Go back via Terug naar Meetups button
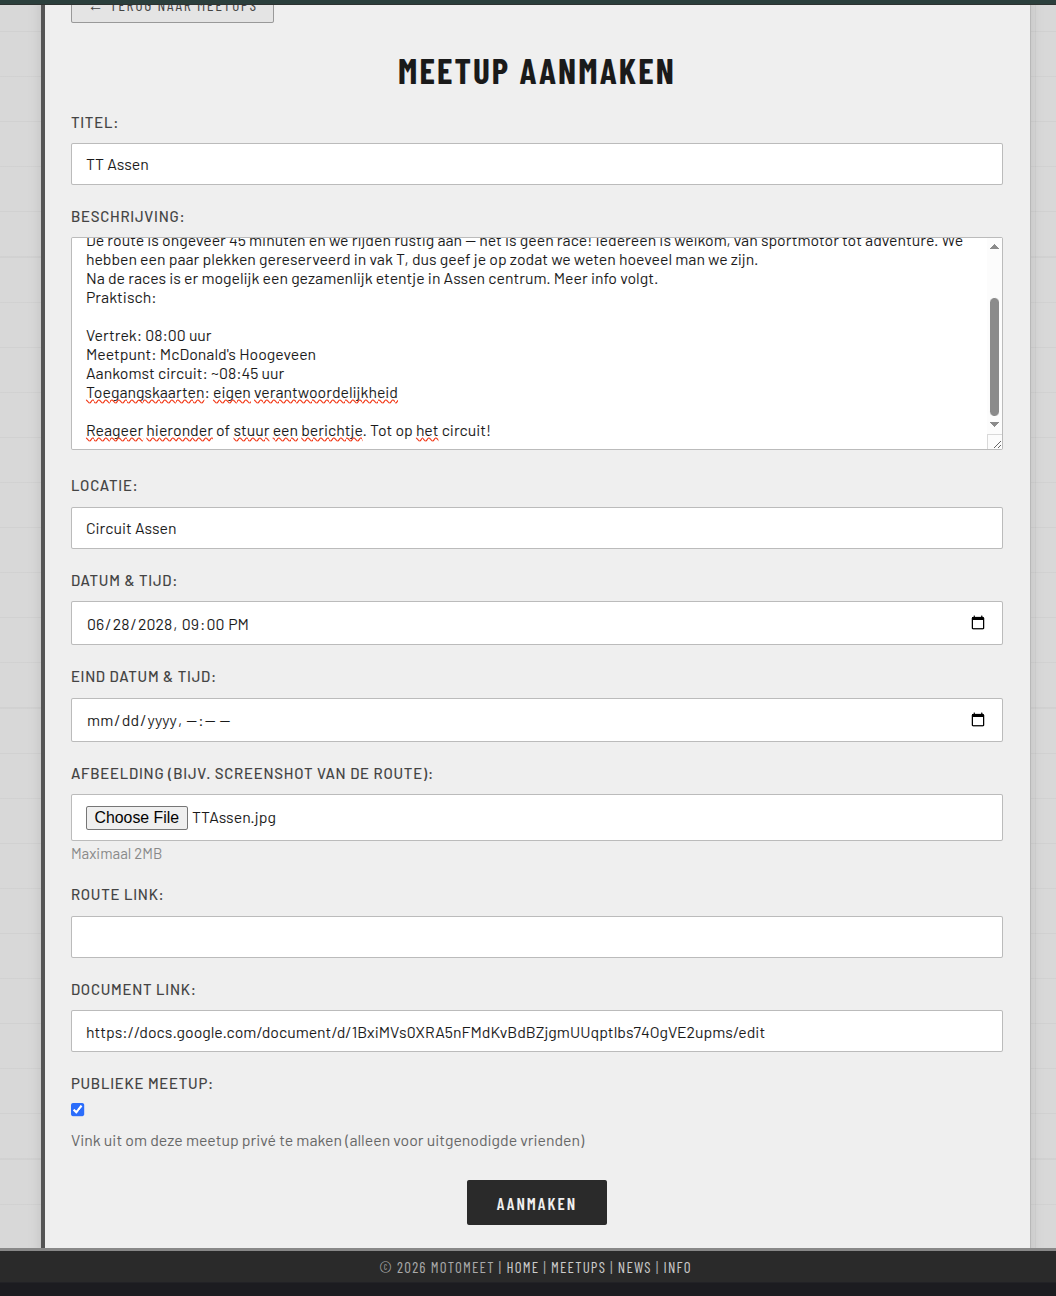 pyautogui.click(x=172, y=11)
